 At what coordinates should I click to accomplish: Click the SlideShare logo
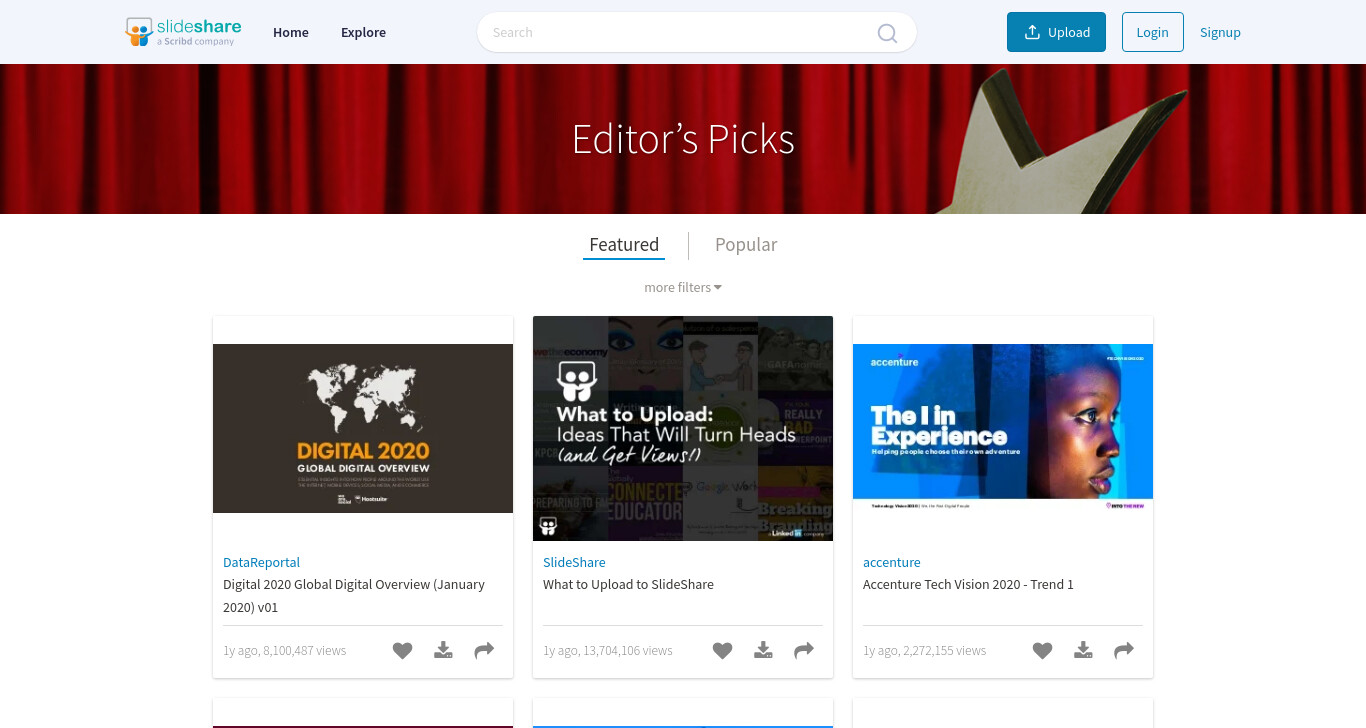click(x=183, y=32)
